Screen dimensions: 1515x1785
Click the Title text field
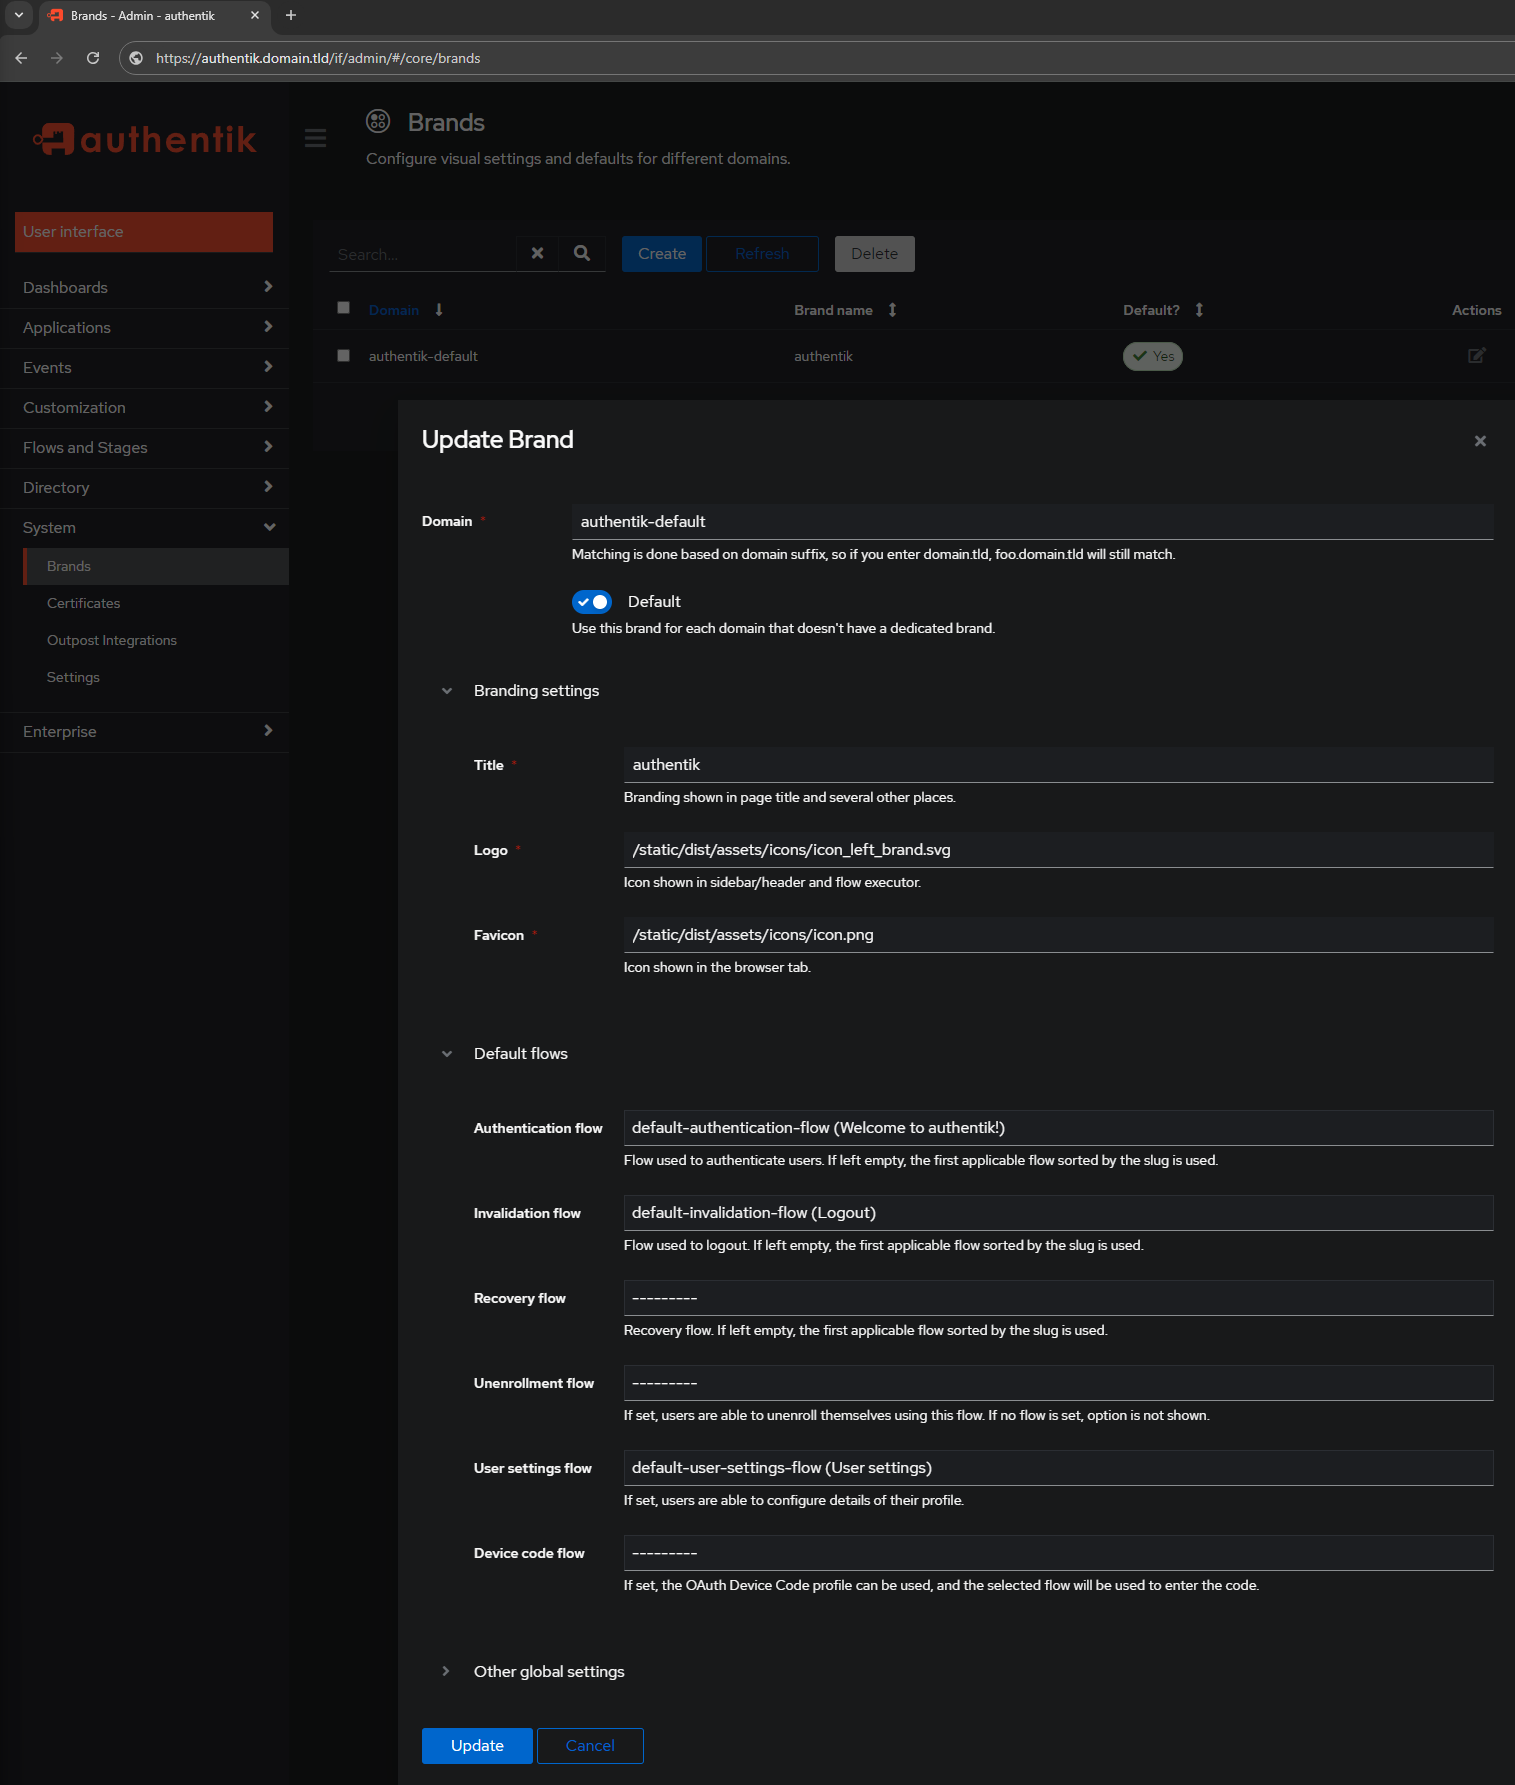[x=1058, y=765]
